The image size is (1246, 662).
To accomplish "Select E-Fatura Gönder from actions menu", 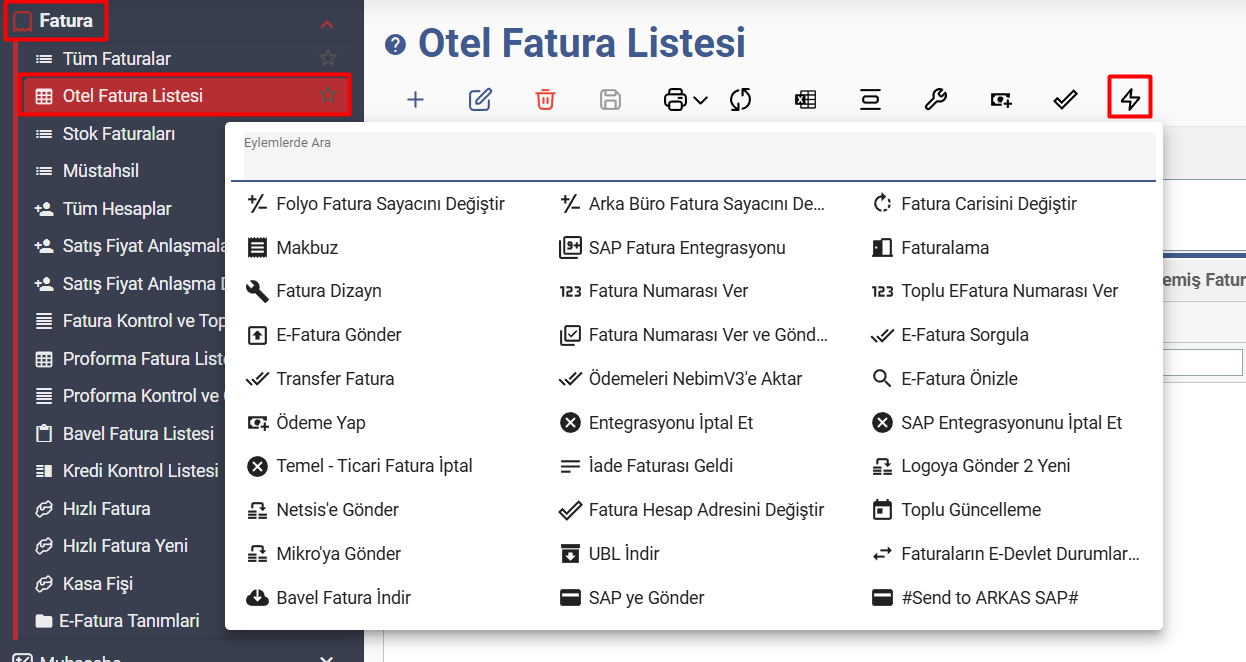I will point(339,335).
